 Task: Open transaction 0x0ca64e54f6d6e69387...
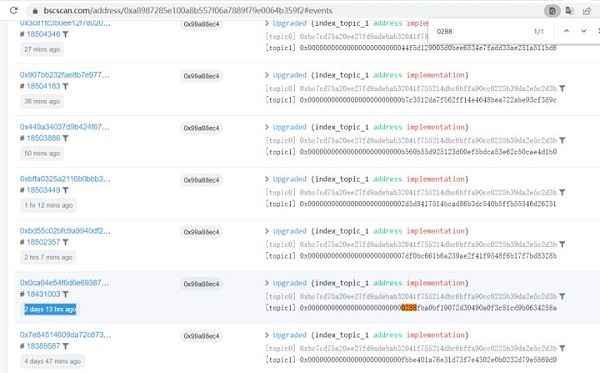point(64,283)
